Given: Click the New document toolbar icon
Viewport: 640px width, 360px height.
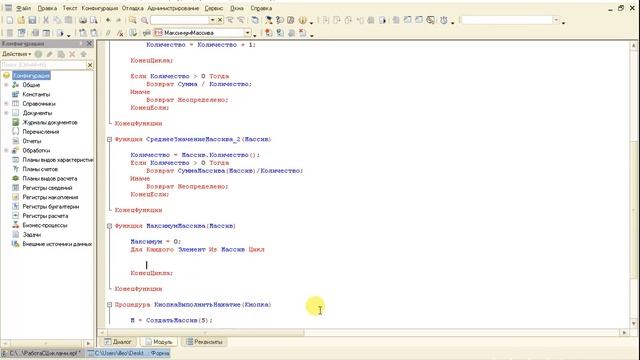Looking at the screenshot, I should (x=9, y=20).
